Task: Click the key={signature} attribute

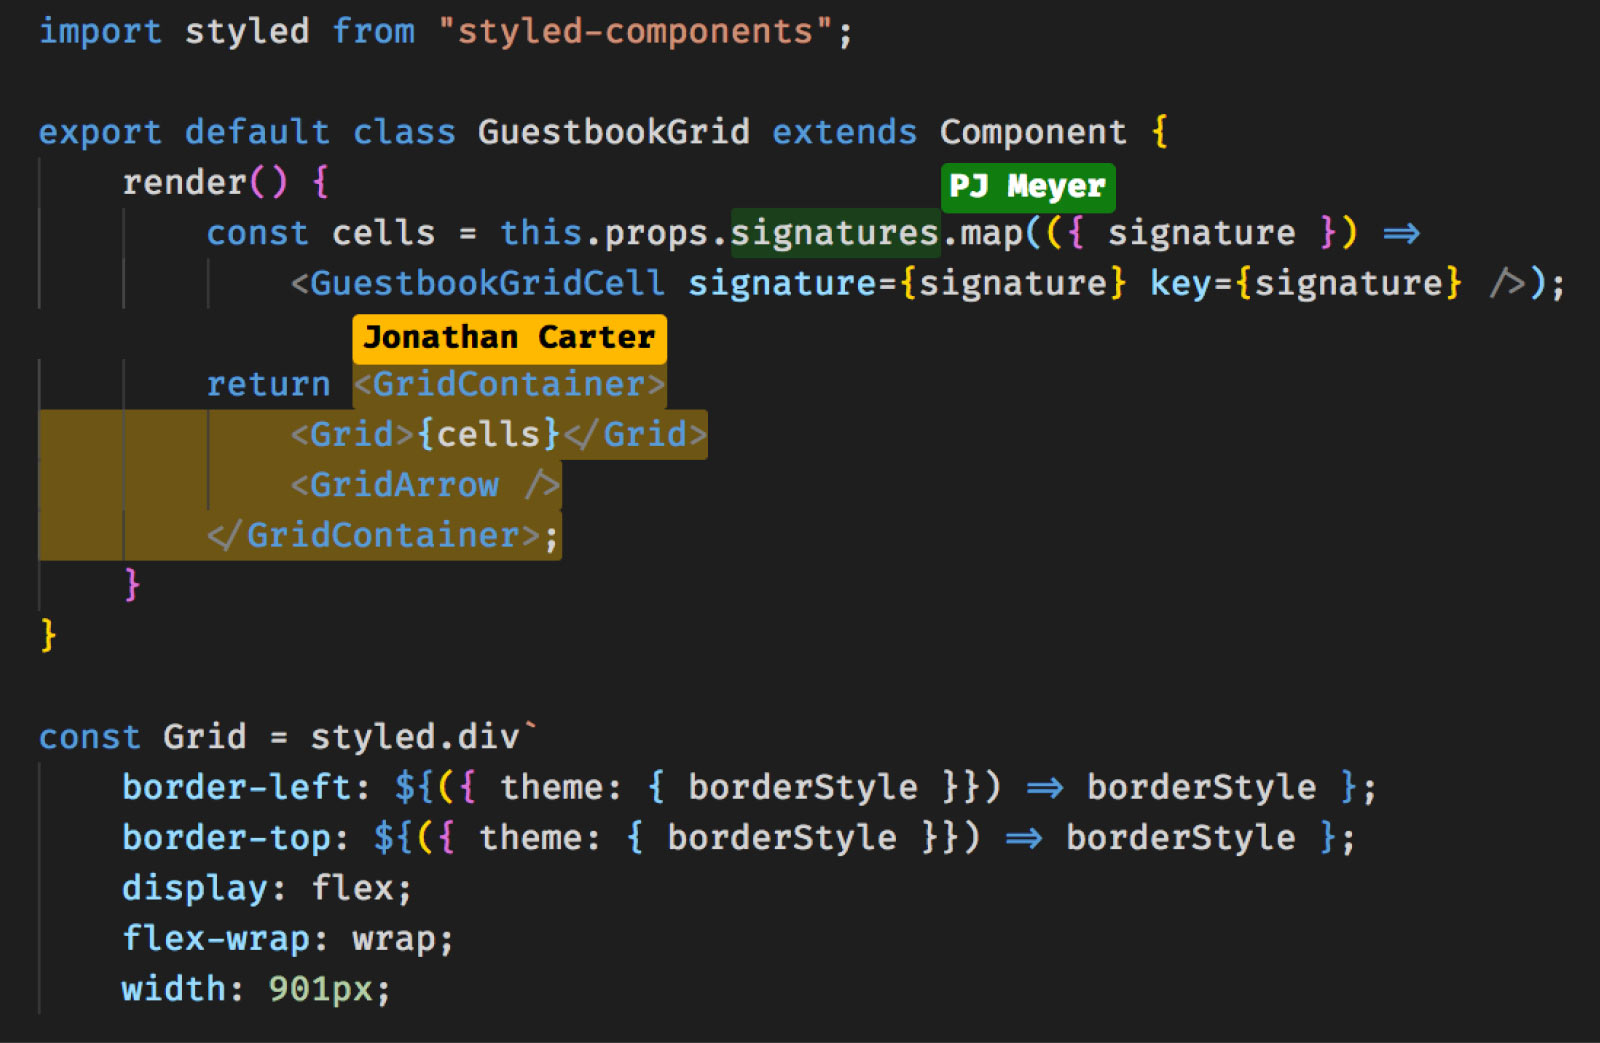Action: [x=1300, y=283]
